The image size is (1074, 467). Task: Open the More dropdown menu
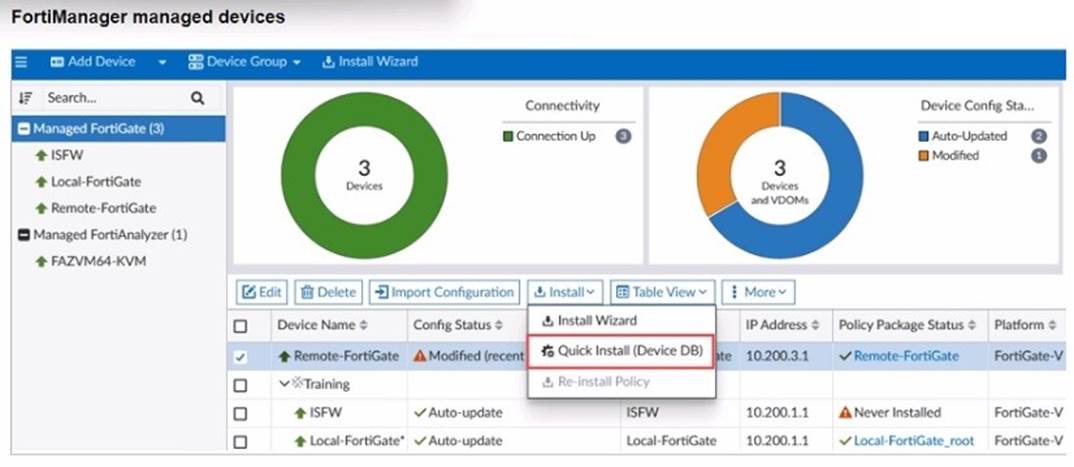pyautogui.click(x=759, y=292)
